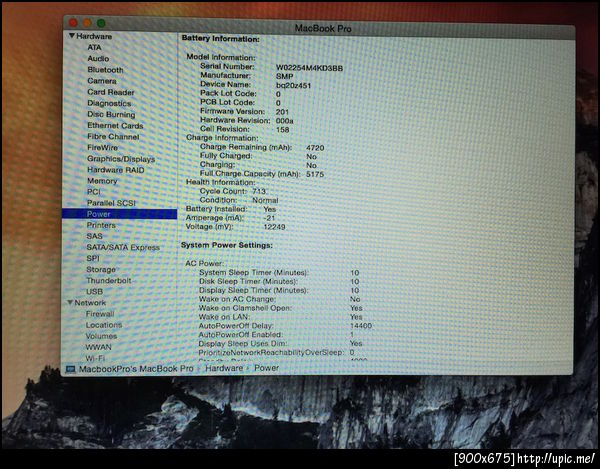Click the cycle count value 713
600x469 pixels.
point(259,191)
